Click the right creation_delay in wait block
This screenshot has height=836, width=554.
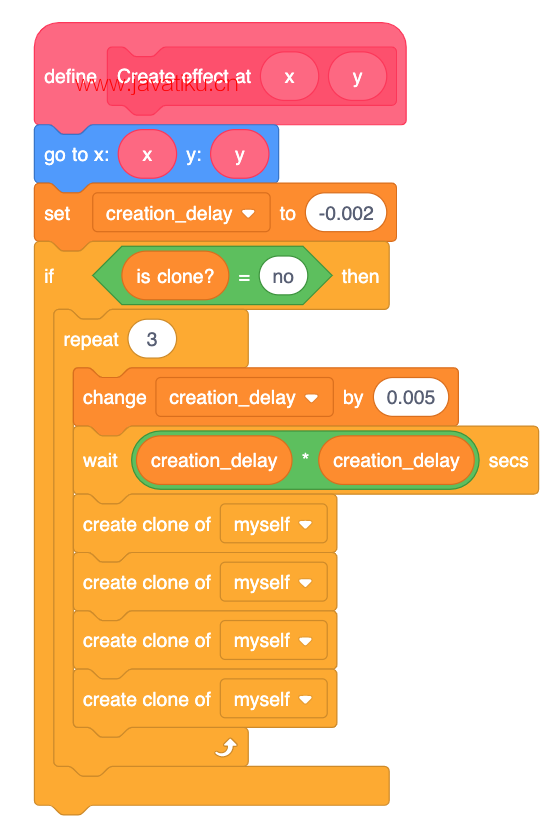point(396,460)
